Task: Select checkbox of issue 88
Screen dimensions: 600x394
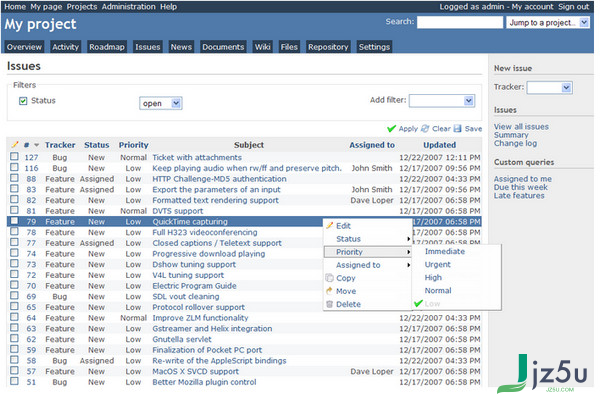Action: (15, 178)
